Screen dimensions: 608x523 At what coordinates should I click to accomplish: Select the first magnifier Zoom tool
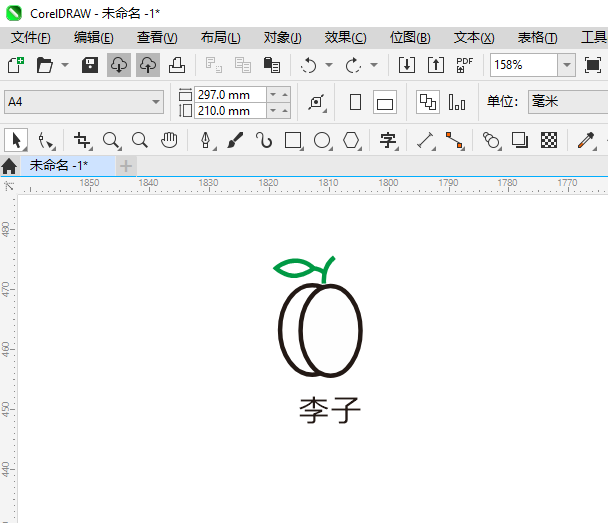[x=112, y=140]
